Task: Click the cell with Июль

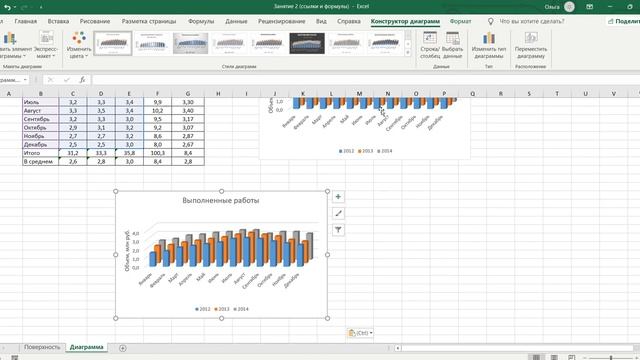Action: pos(40,102)
